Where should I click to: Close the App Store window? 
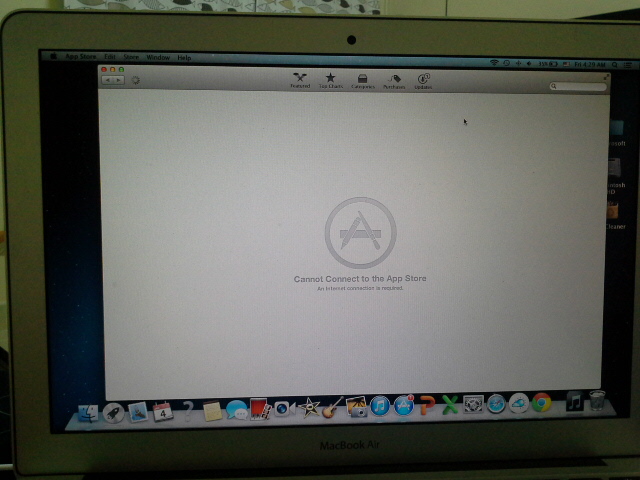(104, 69)
